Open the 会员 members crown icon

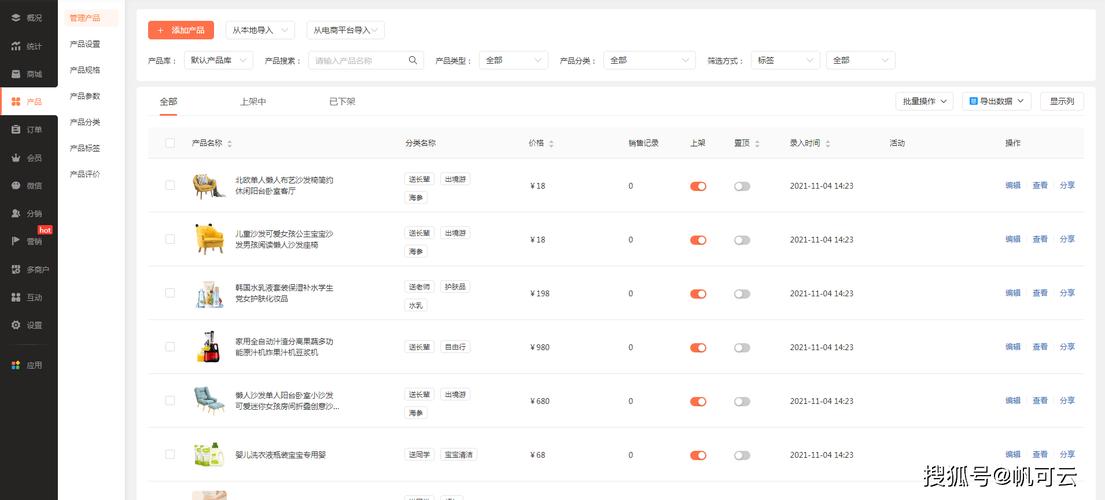tap(16, 158)
